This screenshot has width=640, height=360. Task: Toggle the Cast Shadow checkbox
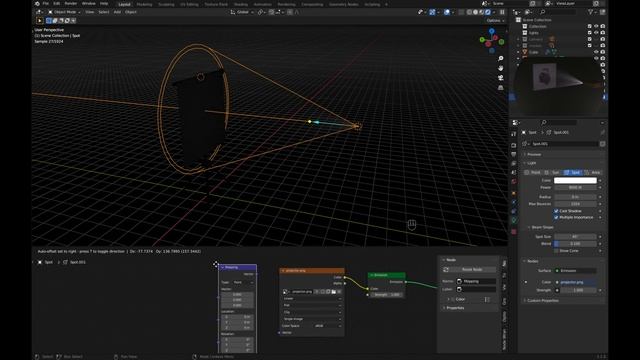coord(556,211)
